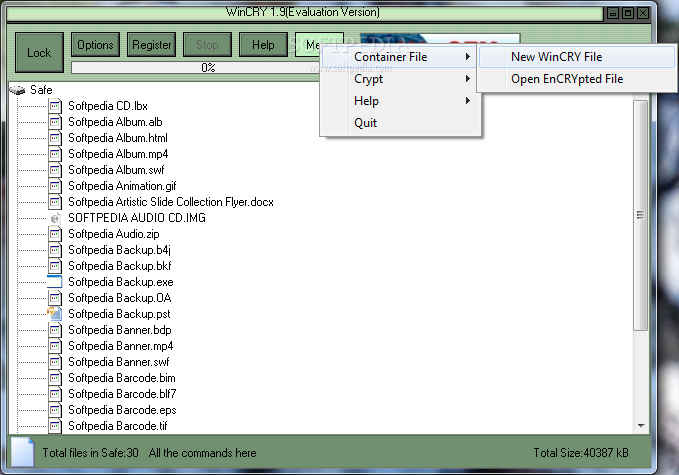Select the Safe root node label
Viewport: 679px width, 475px height.
(x=41, y=90)
